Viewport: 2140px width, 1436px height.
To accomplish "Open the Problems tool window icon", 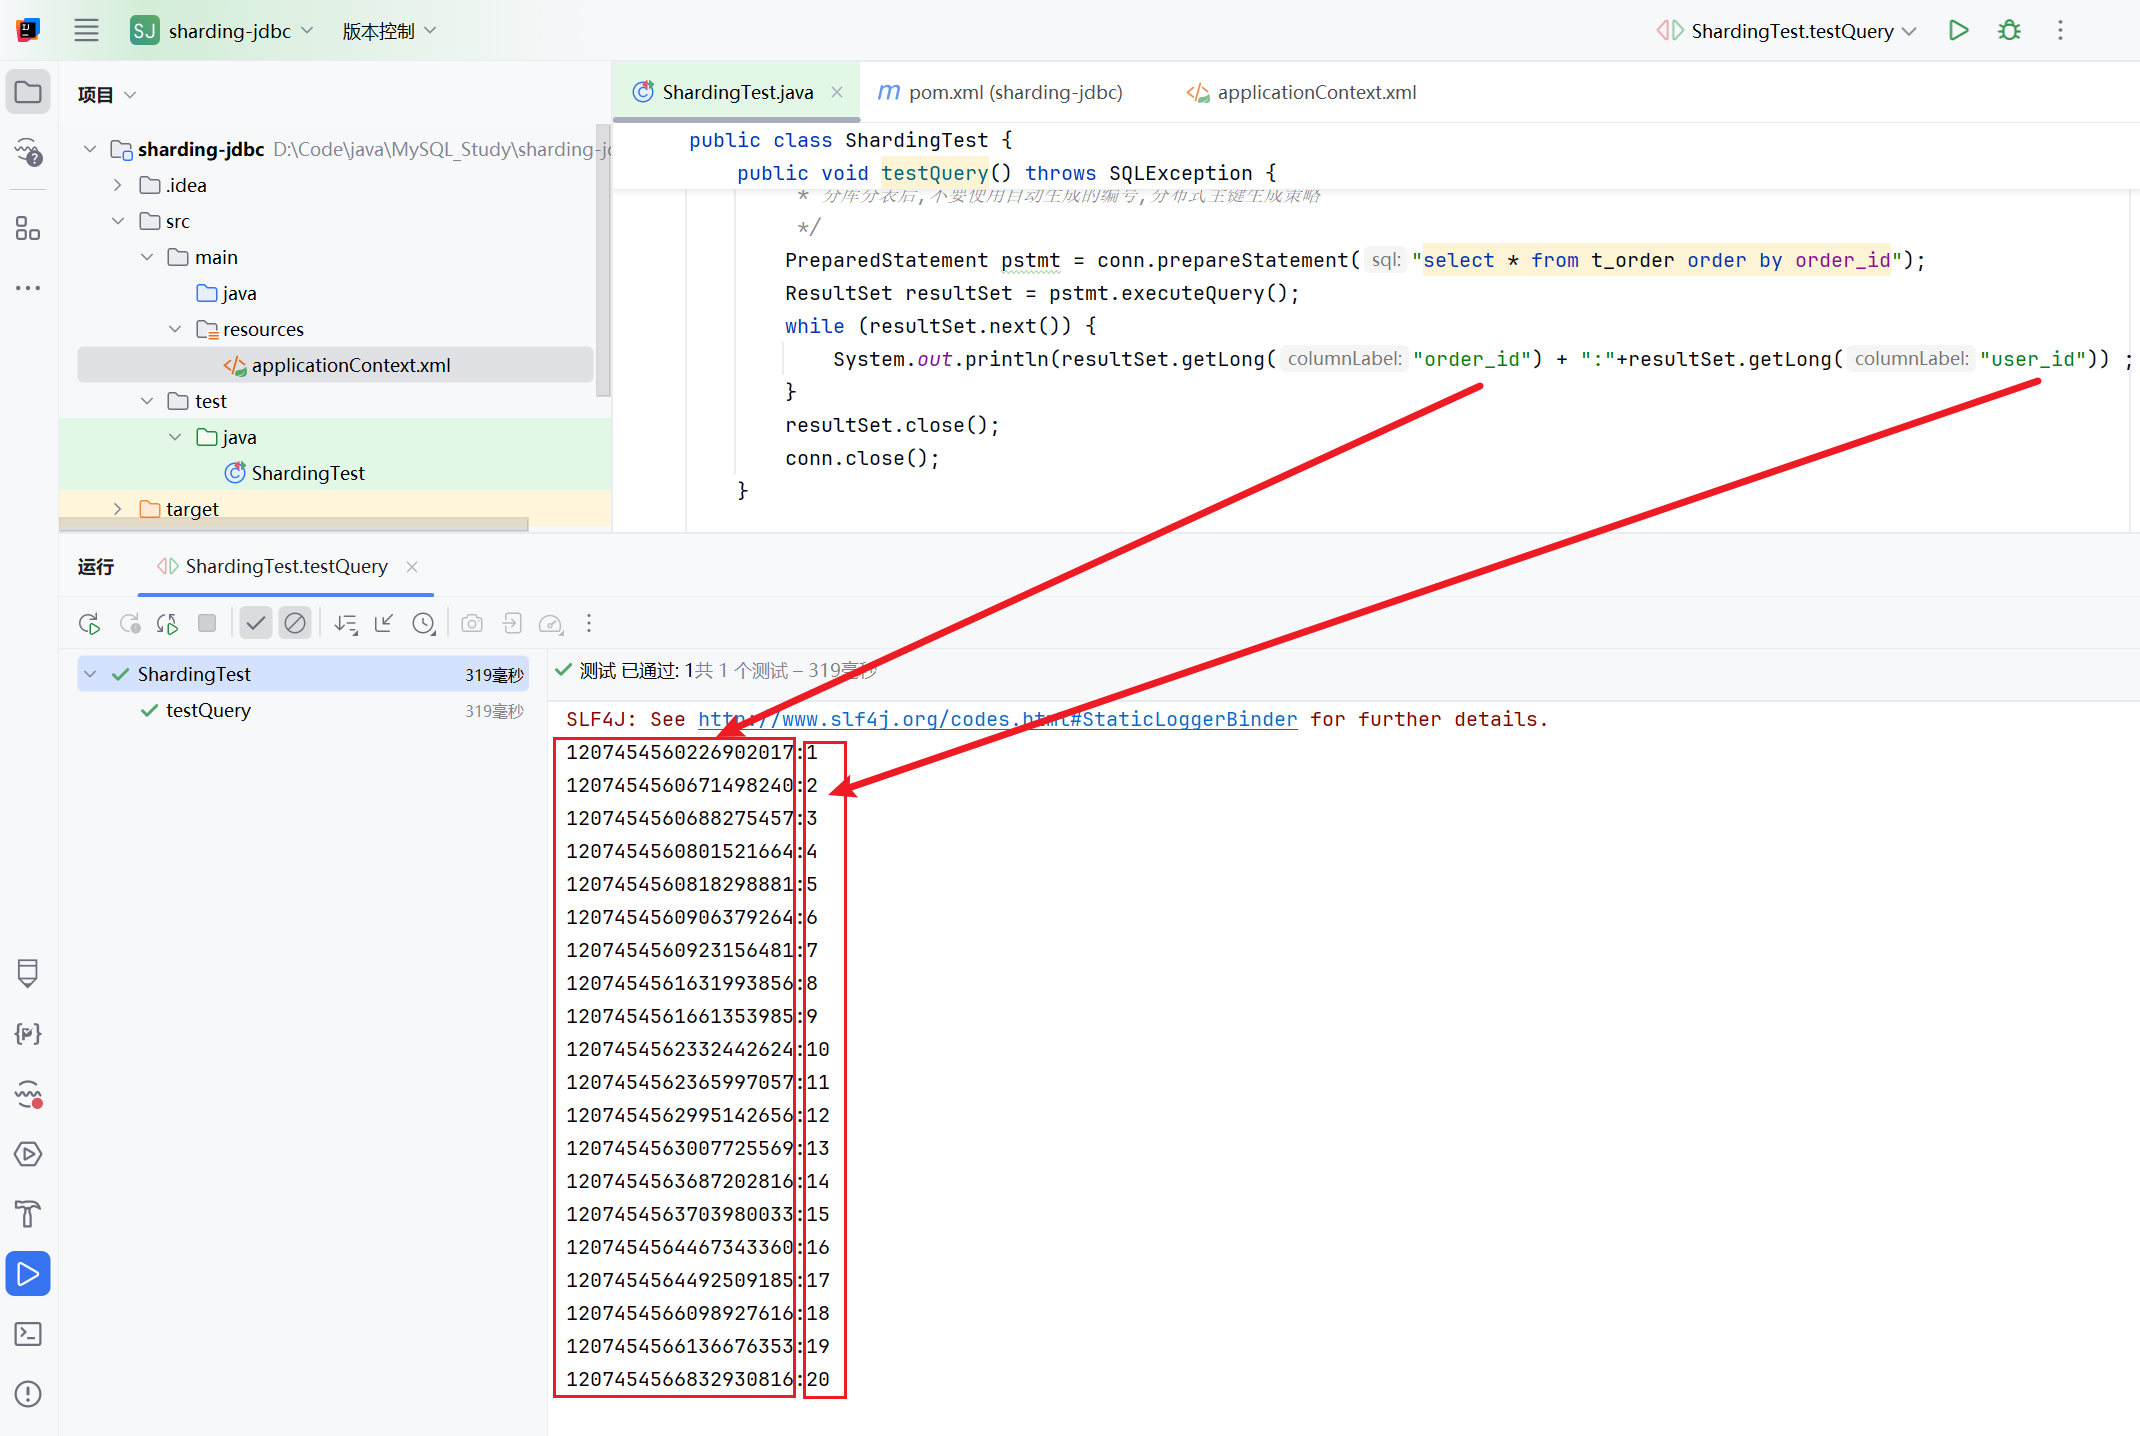I will [28, 1394].
